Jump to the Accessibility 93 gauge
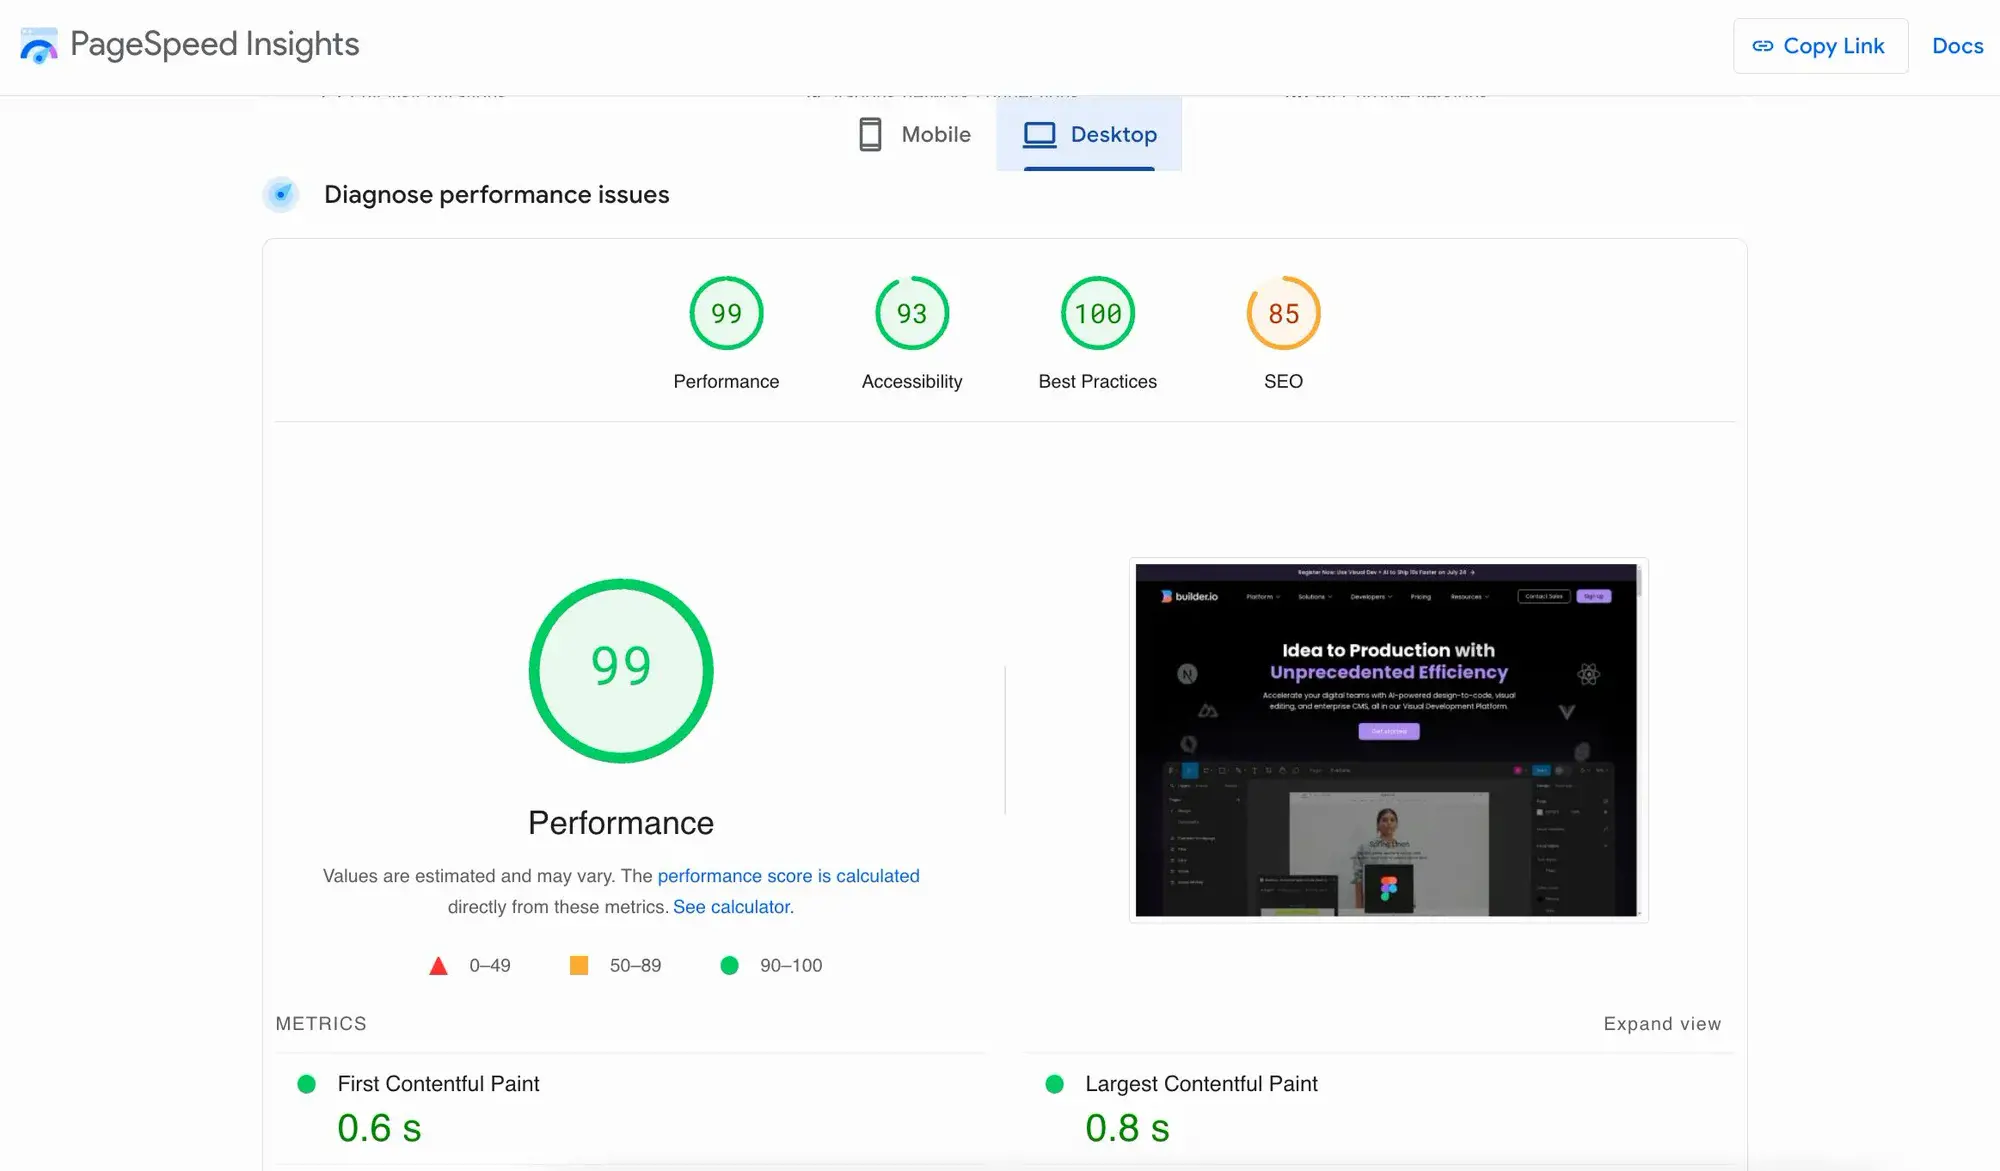The image size is (2000, 1171). 912,313
